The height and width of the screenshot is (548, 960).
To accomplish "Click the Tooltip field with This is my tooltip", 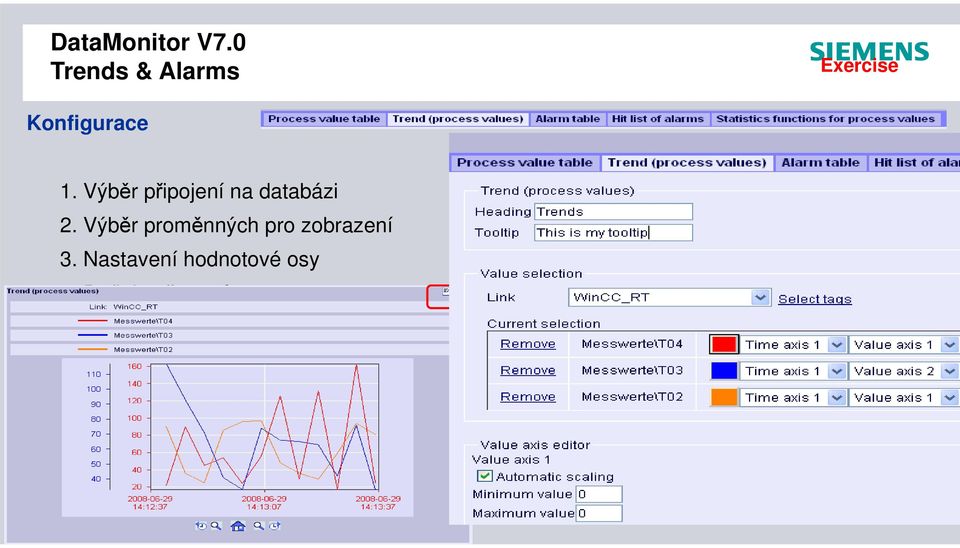I will point(613,233).
